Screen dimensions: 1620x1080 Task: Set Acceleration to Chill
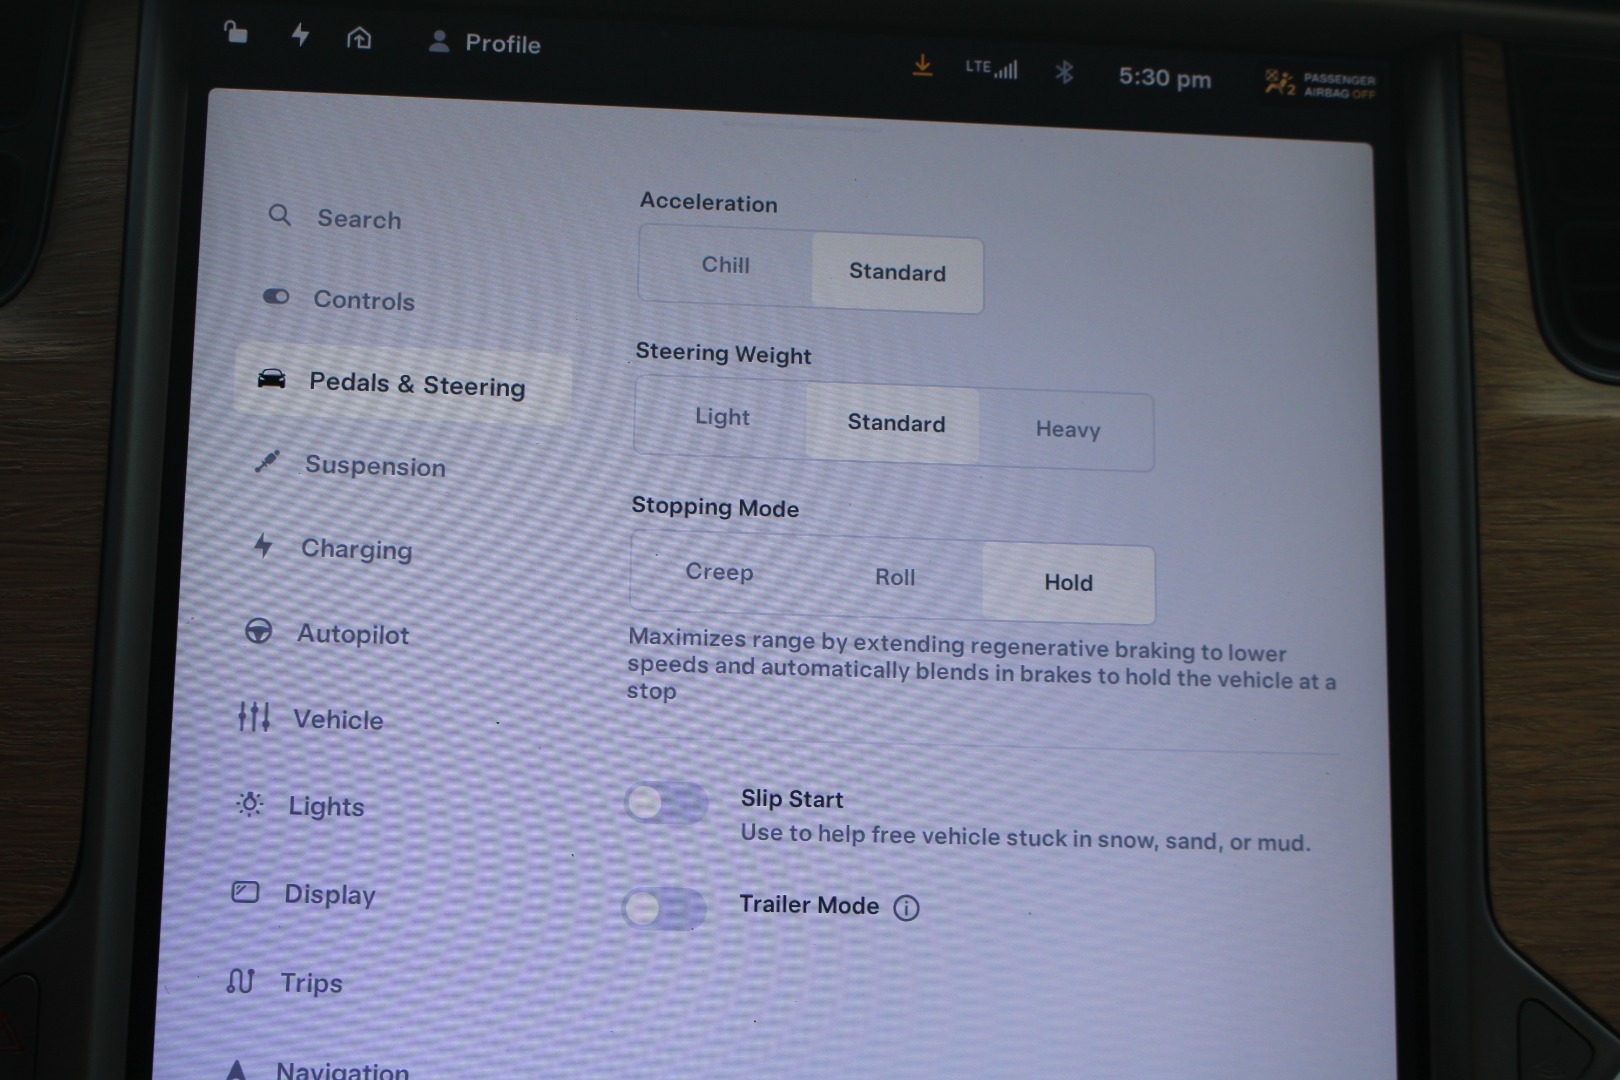pos(725,266)
